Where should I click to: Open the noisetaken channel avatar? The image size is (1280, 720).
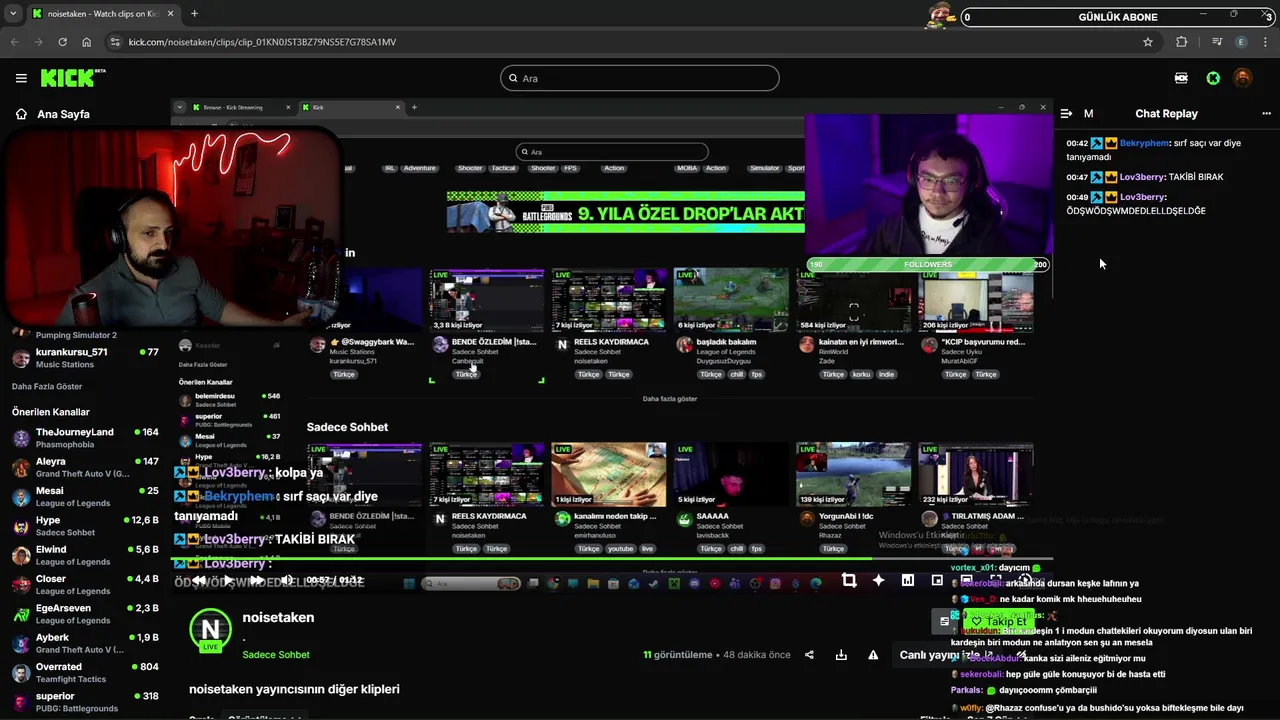(x=210, y=630)
